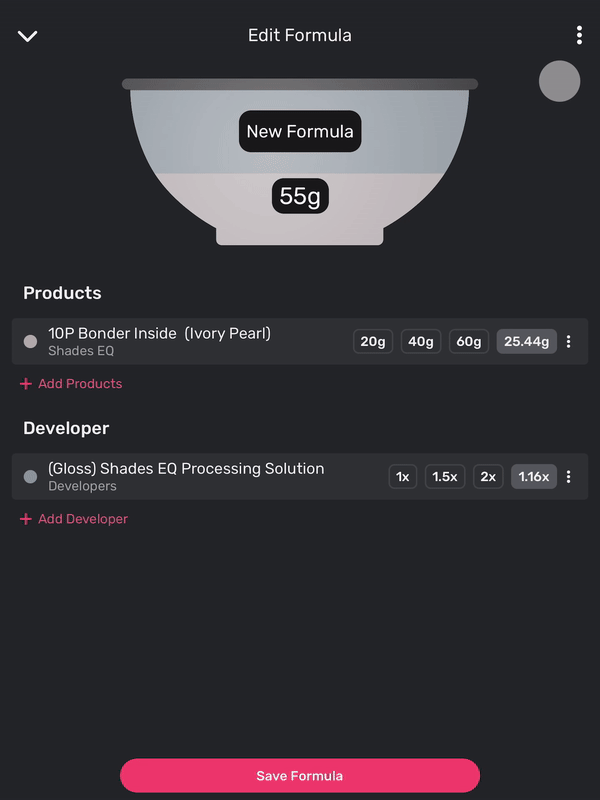
Task: Tap the plus icon beside Add Developer
Action: [x=26, y=519]
